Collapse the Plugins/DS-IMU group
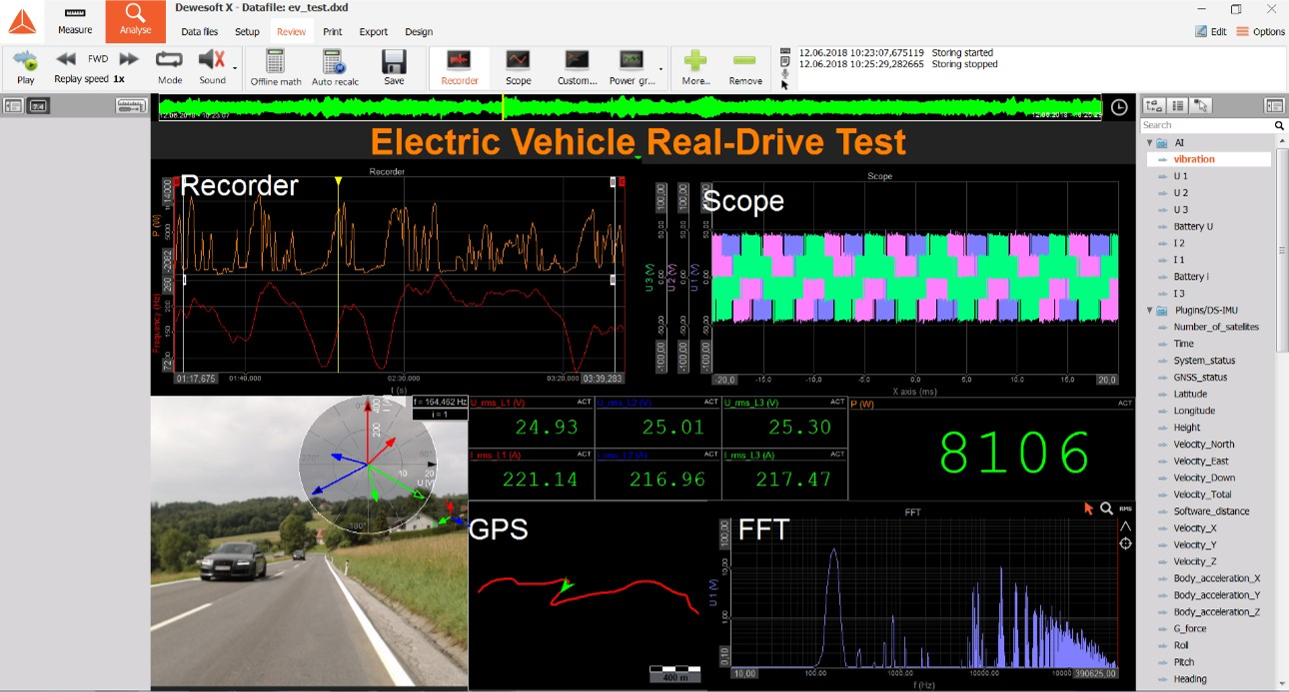 pos(1150,310)
